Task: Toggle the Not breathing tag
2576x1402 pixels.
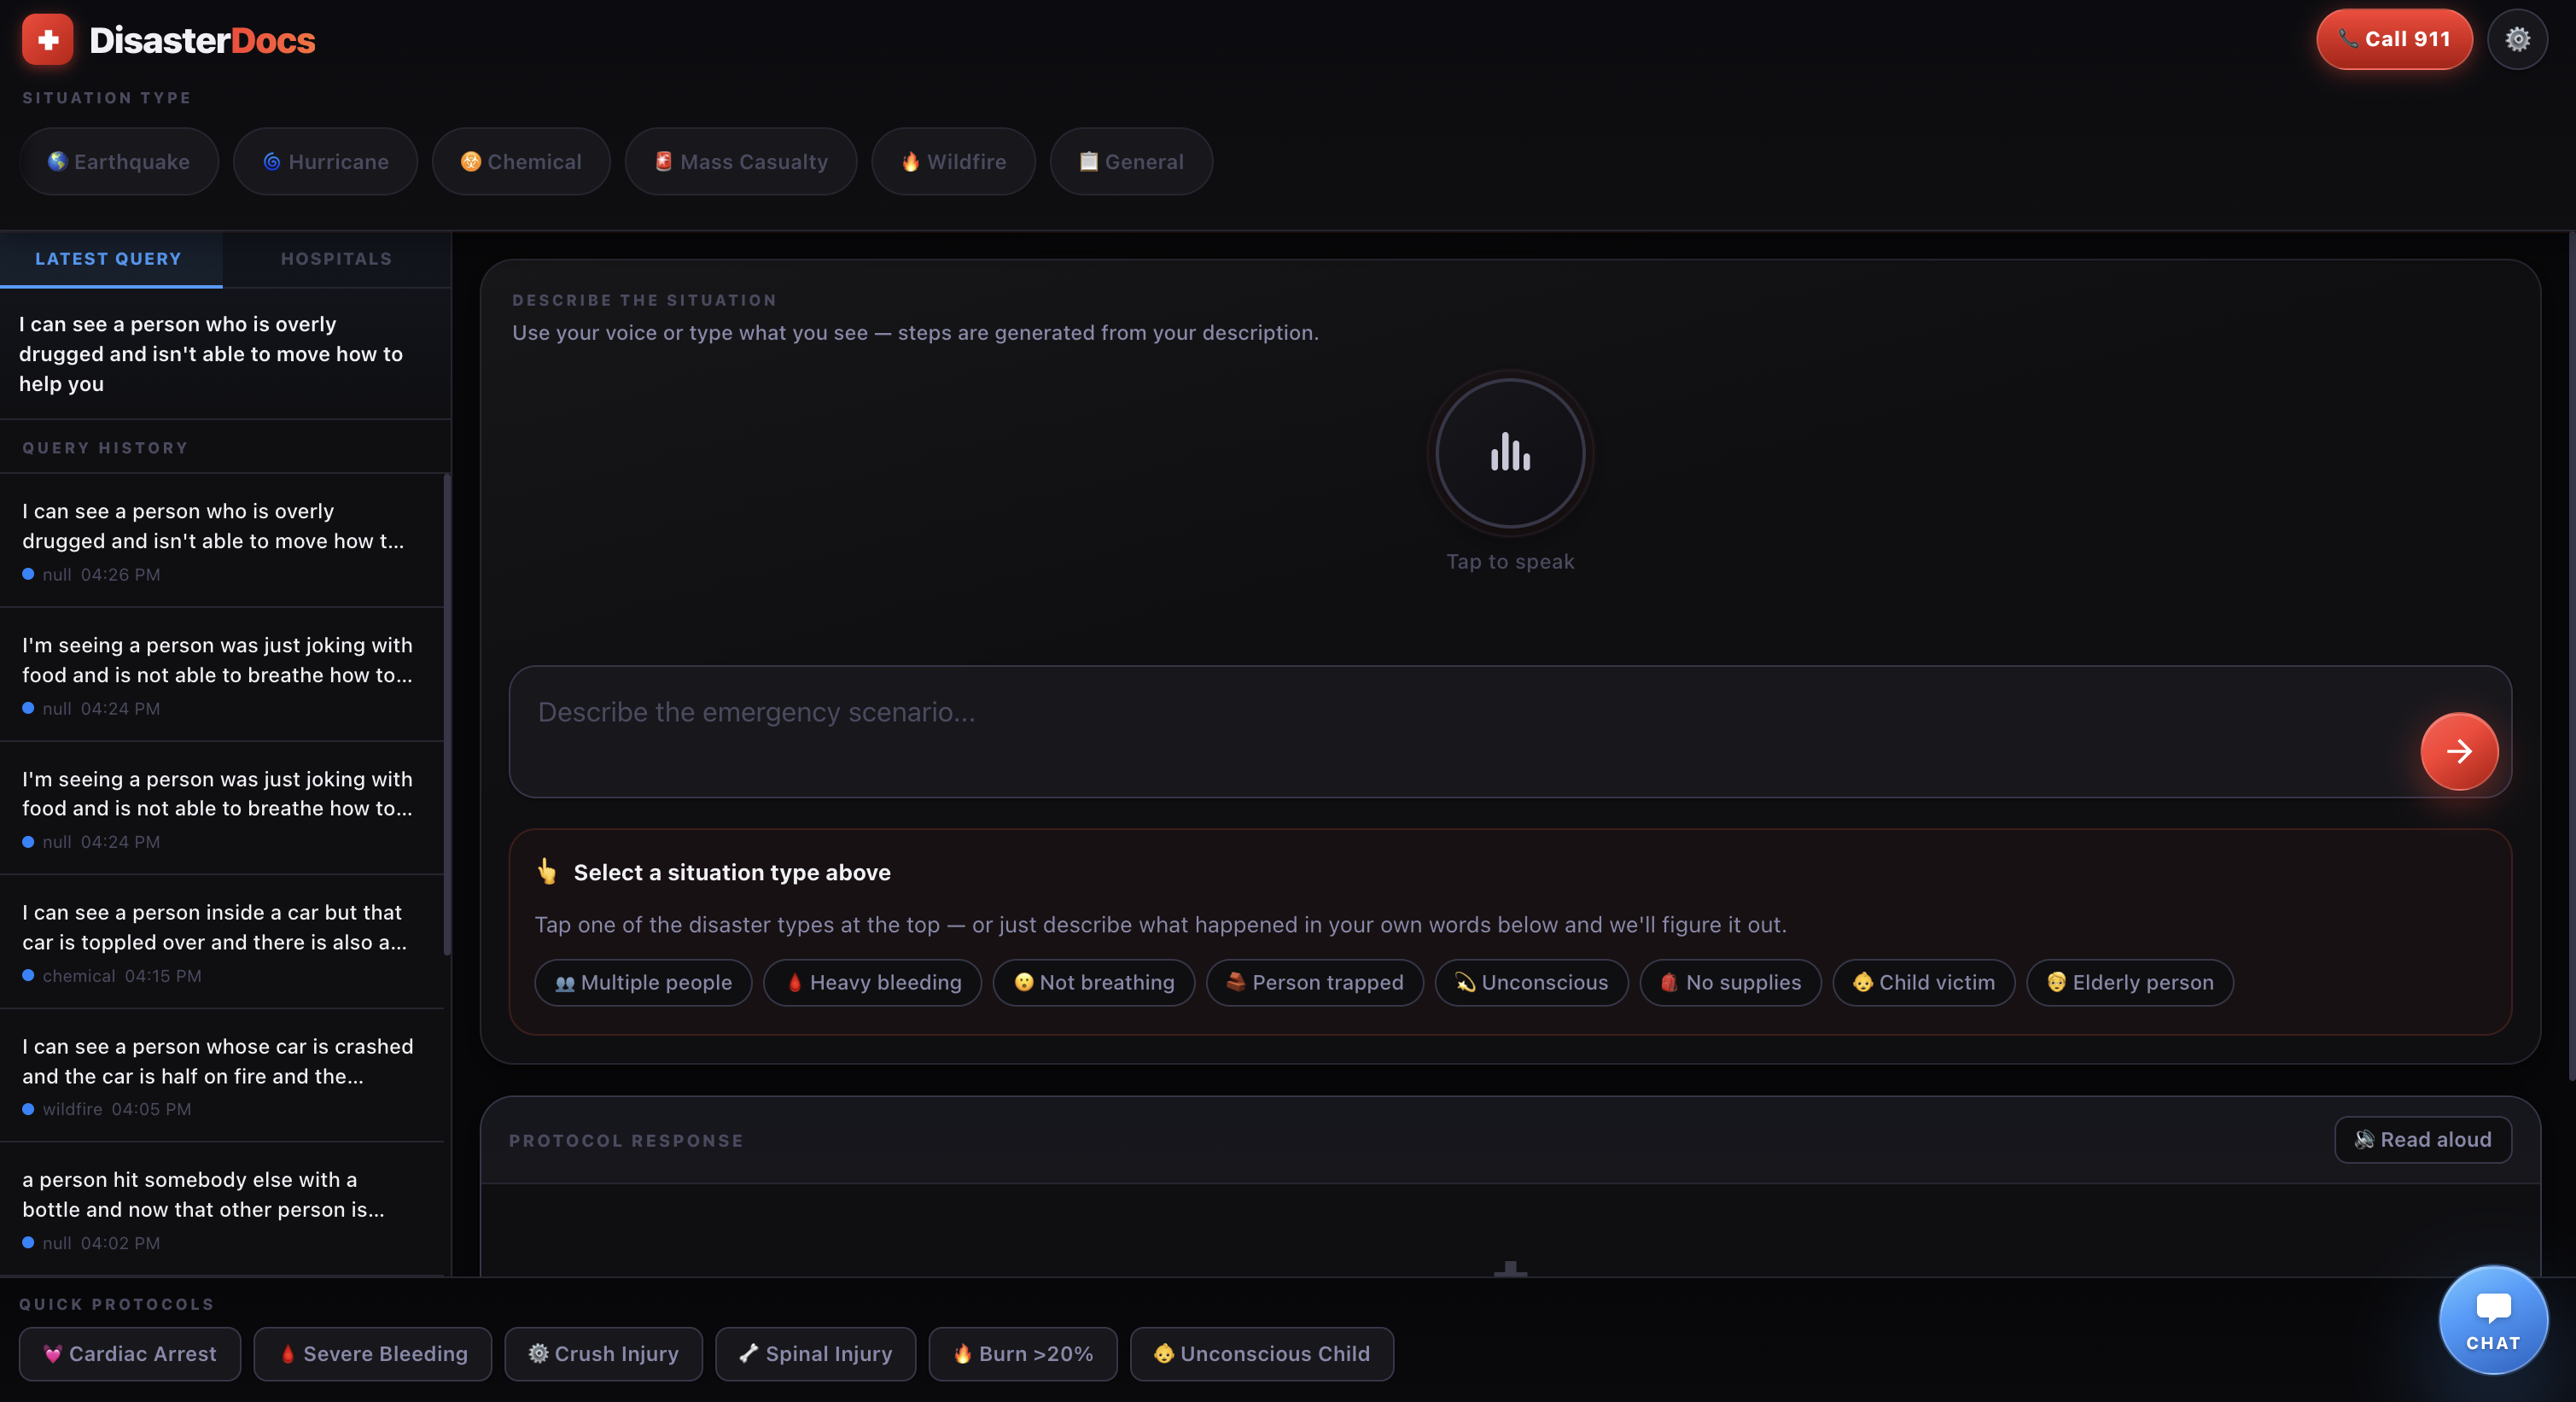Action: pos(1093,982)
